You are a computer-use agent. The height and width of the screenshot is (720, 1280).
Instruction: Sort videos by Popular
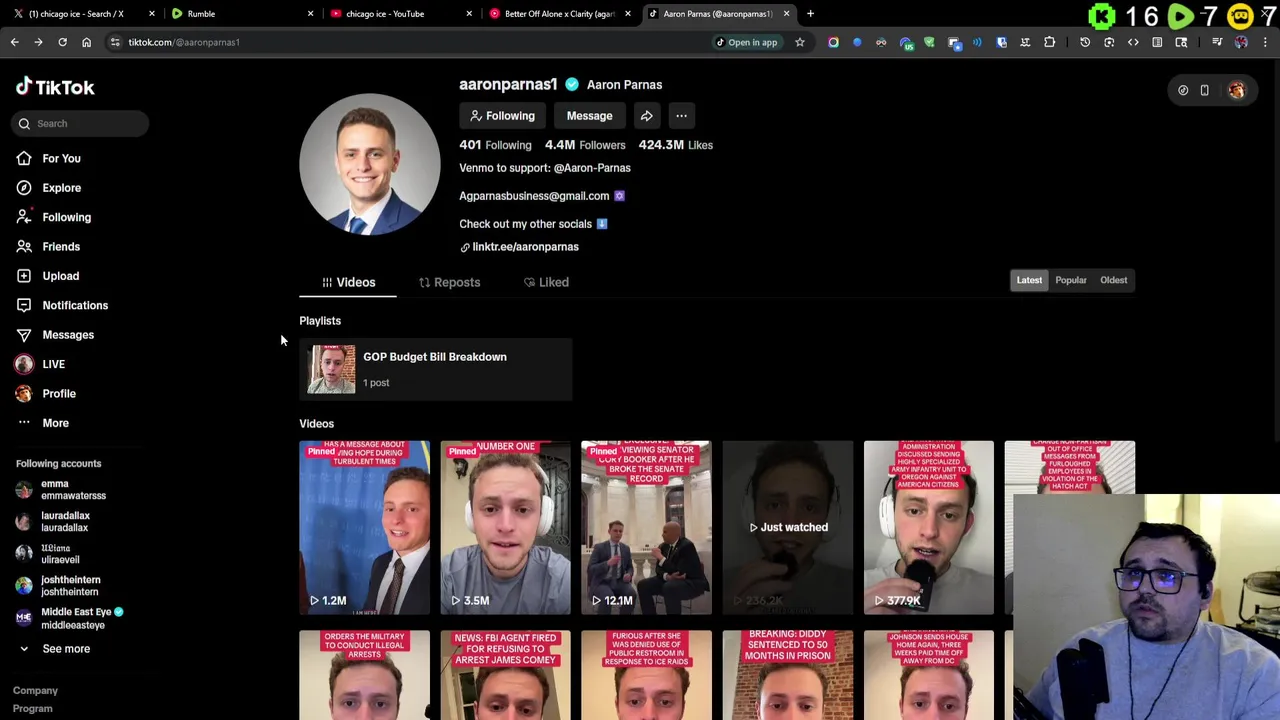pyautogui.click(x=1071, y=280)
